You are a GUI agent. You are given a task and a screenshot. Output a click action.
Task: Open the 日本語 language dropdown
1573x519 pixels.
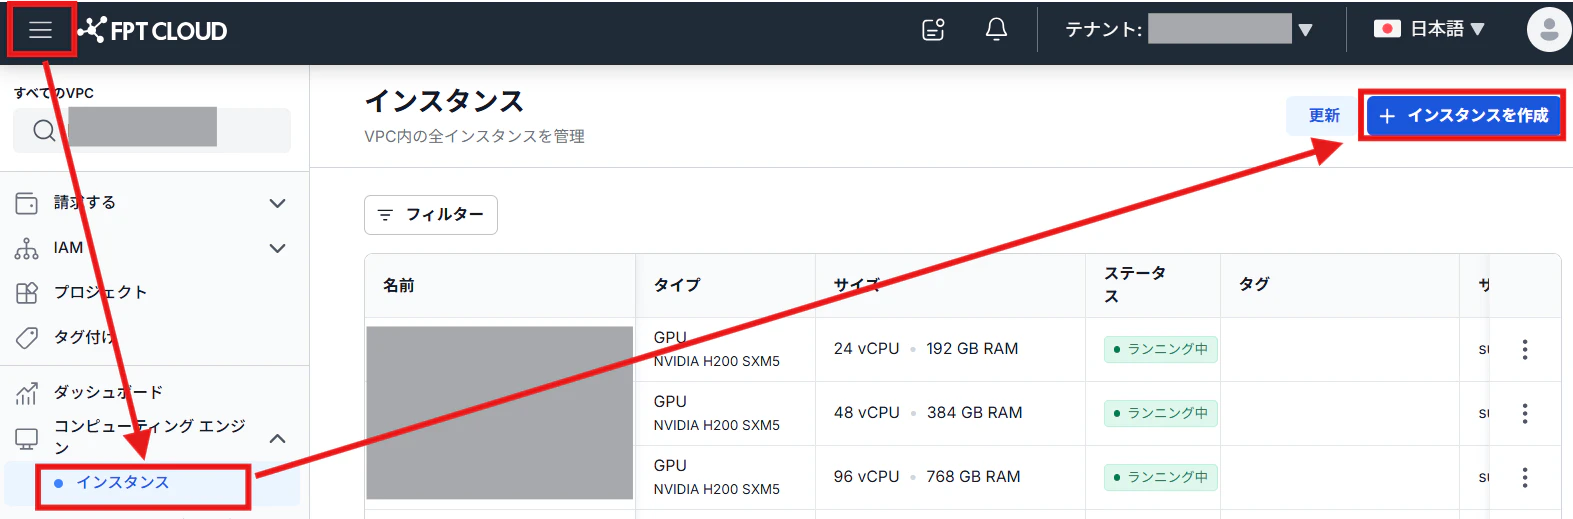[1429, 29]
